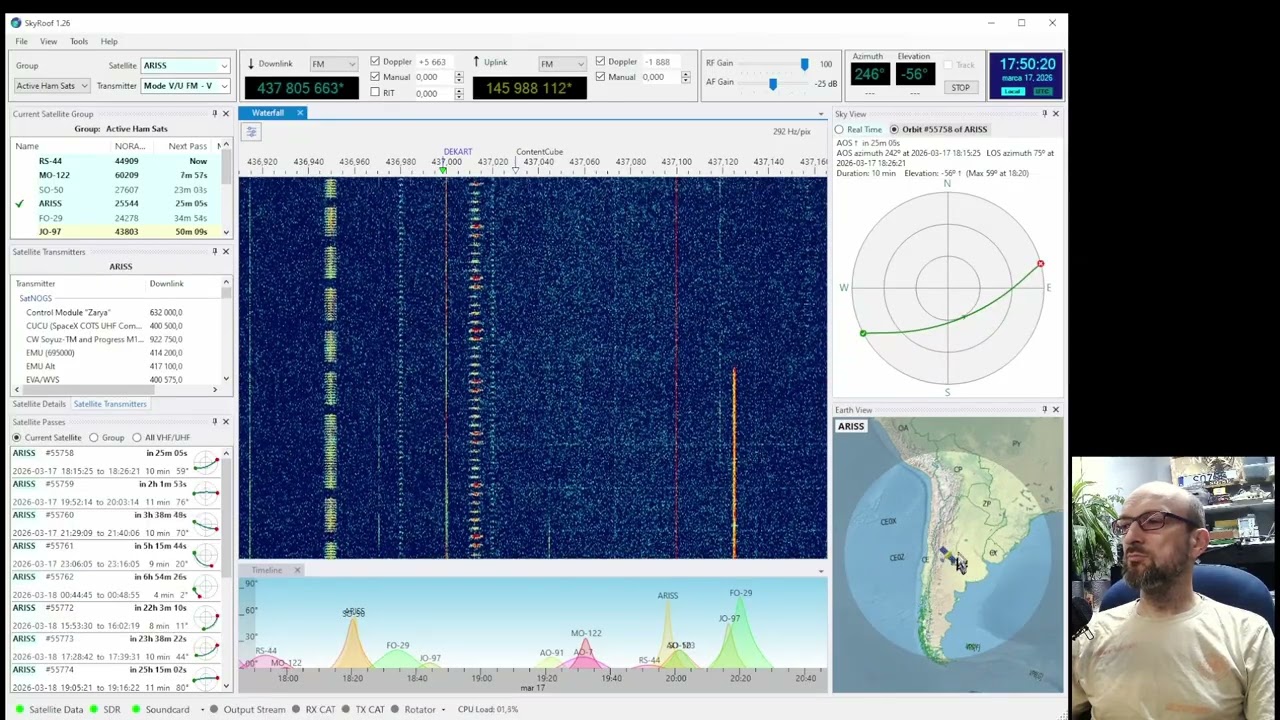Open the waterfall tab list dropdown arrow

pyautogui.click(x=821, y=114)
